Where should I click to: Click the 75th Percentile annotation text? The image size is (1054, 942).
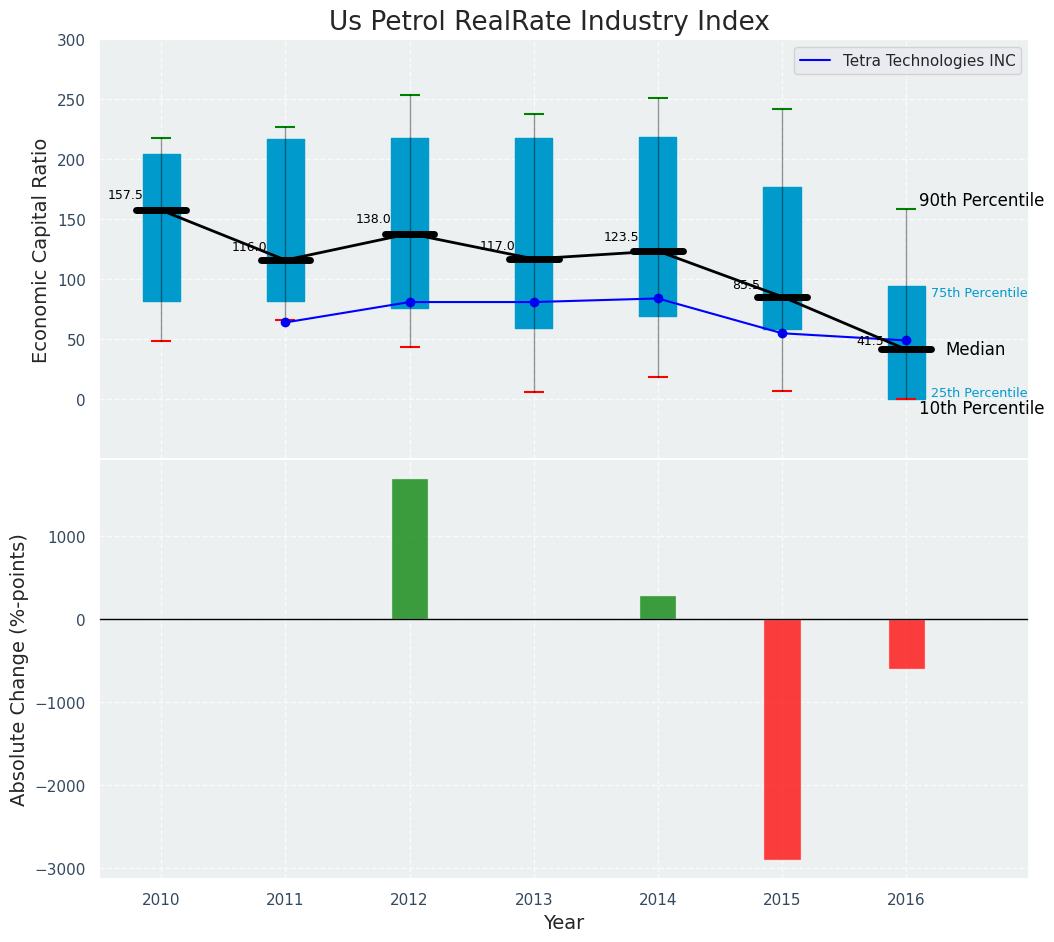978,293
